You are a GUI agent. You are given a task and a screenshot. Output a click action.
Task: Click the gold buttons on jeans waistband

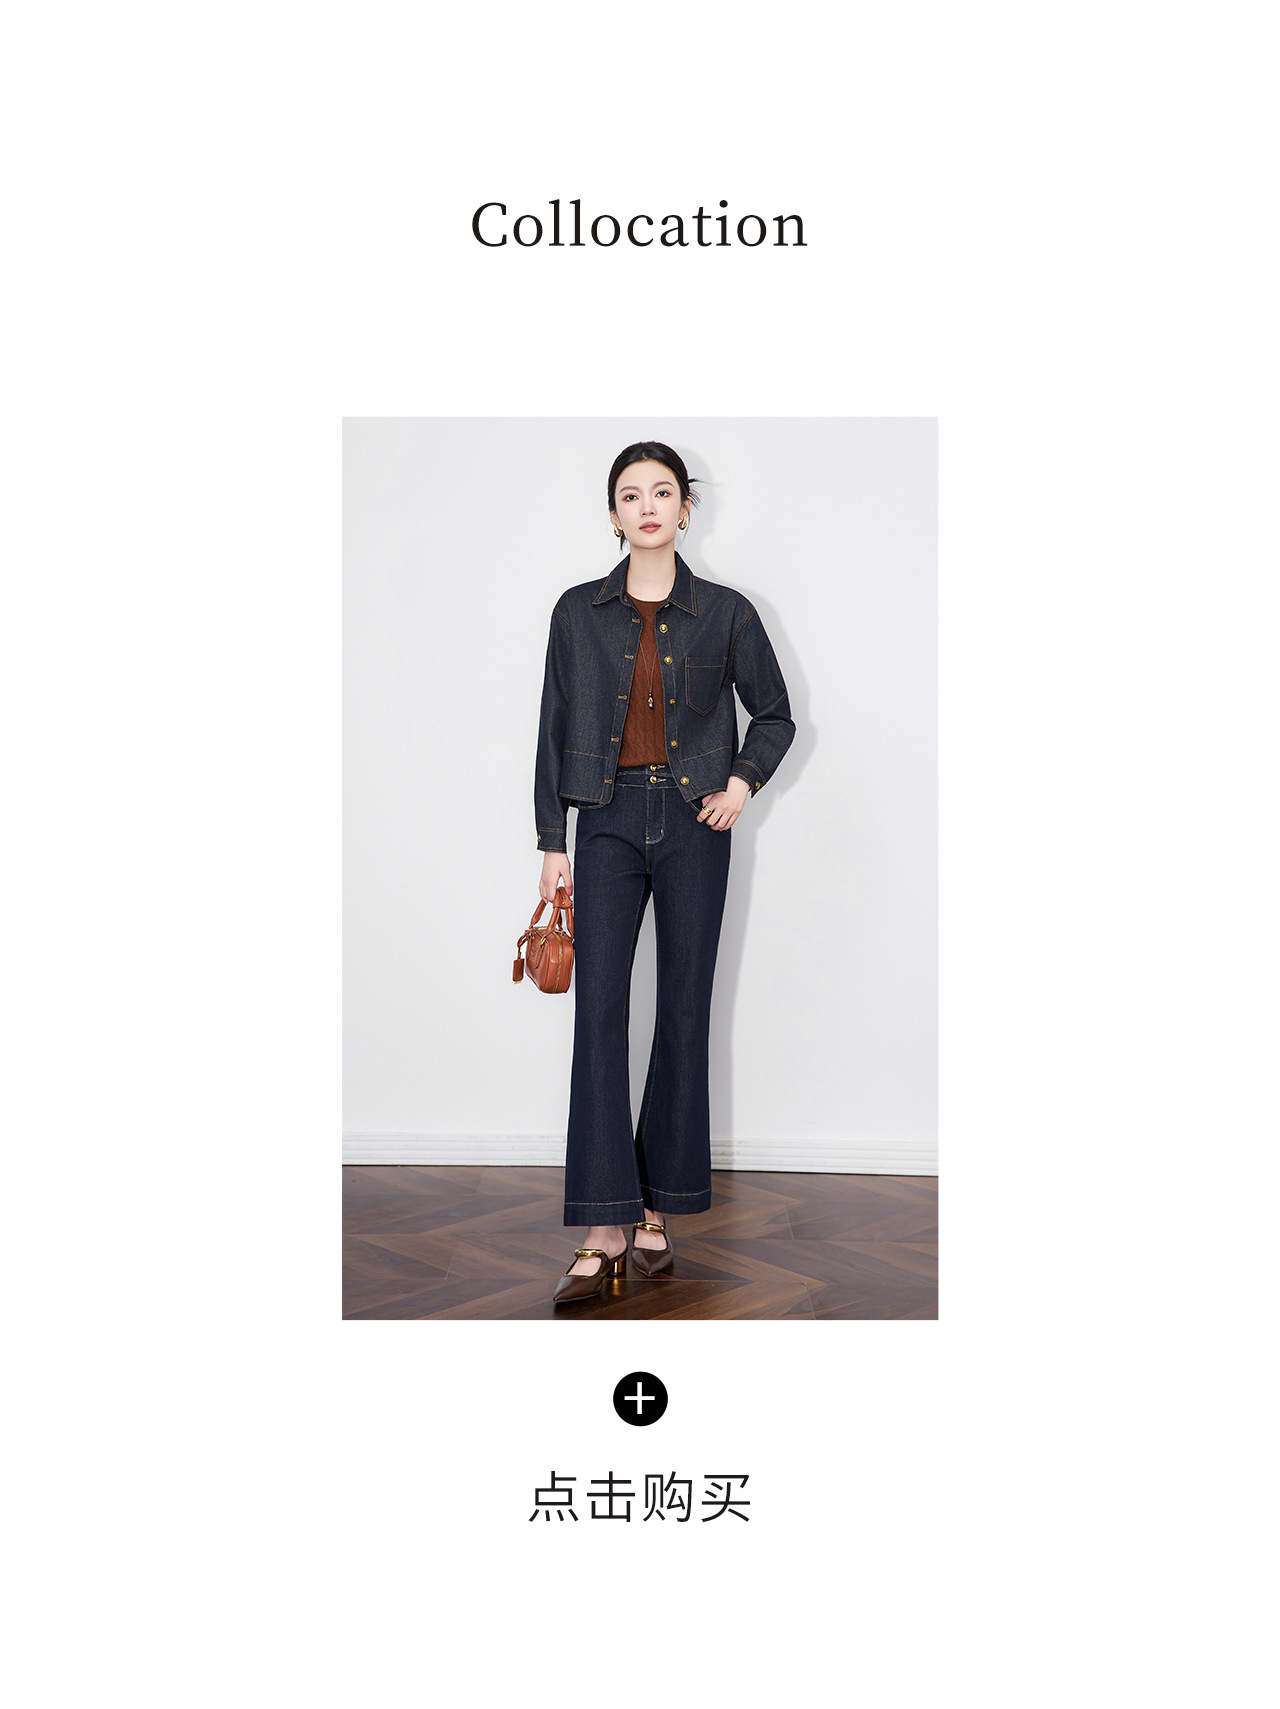(x=655, y=773)
